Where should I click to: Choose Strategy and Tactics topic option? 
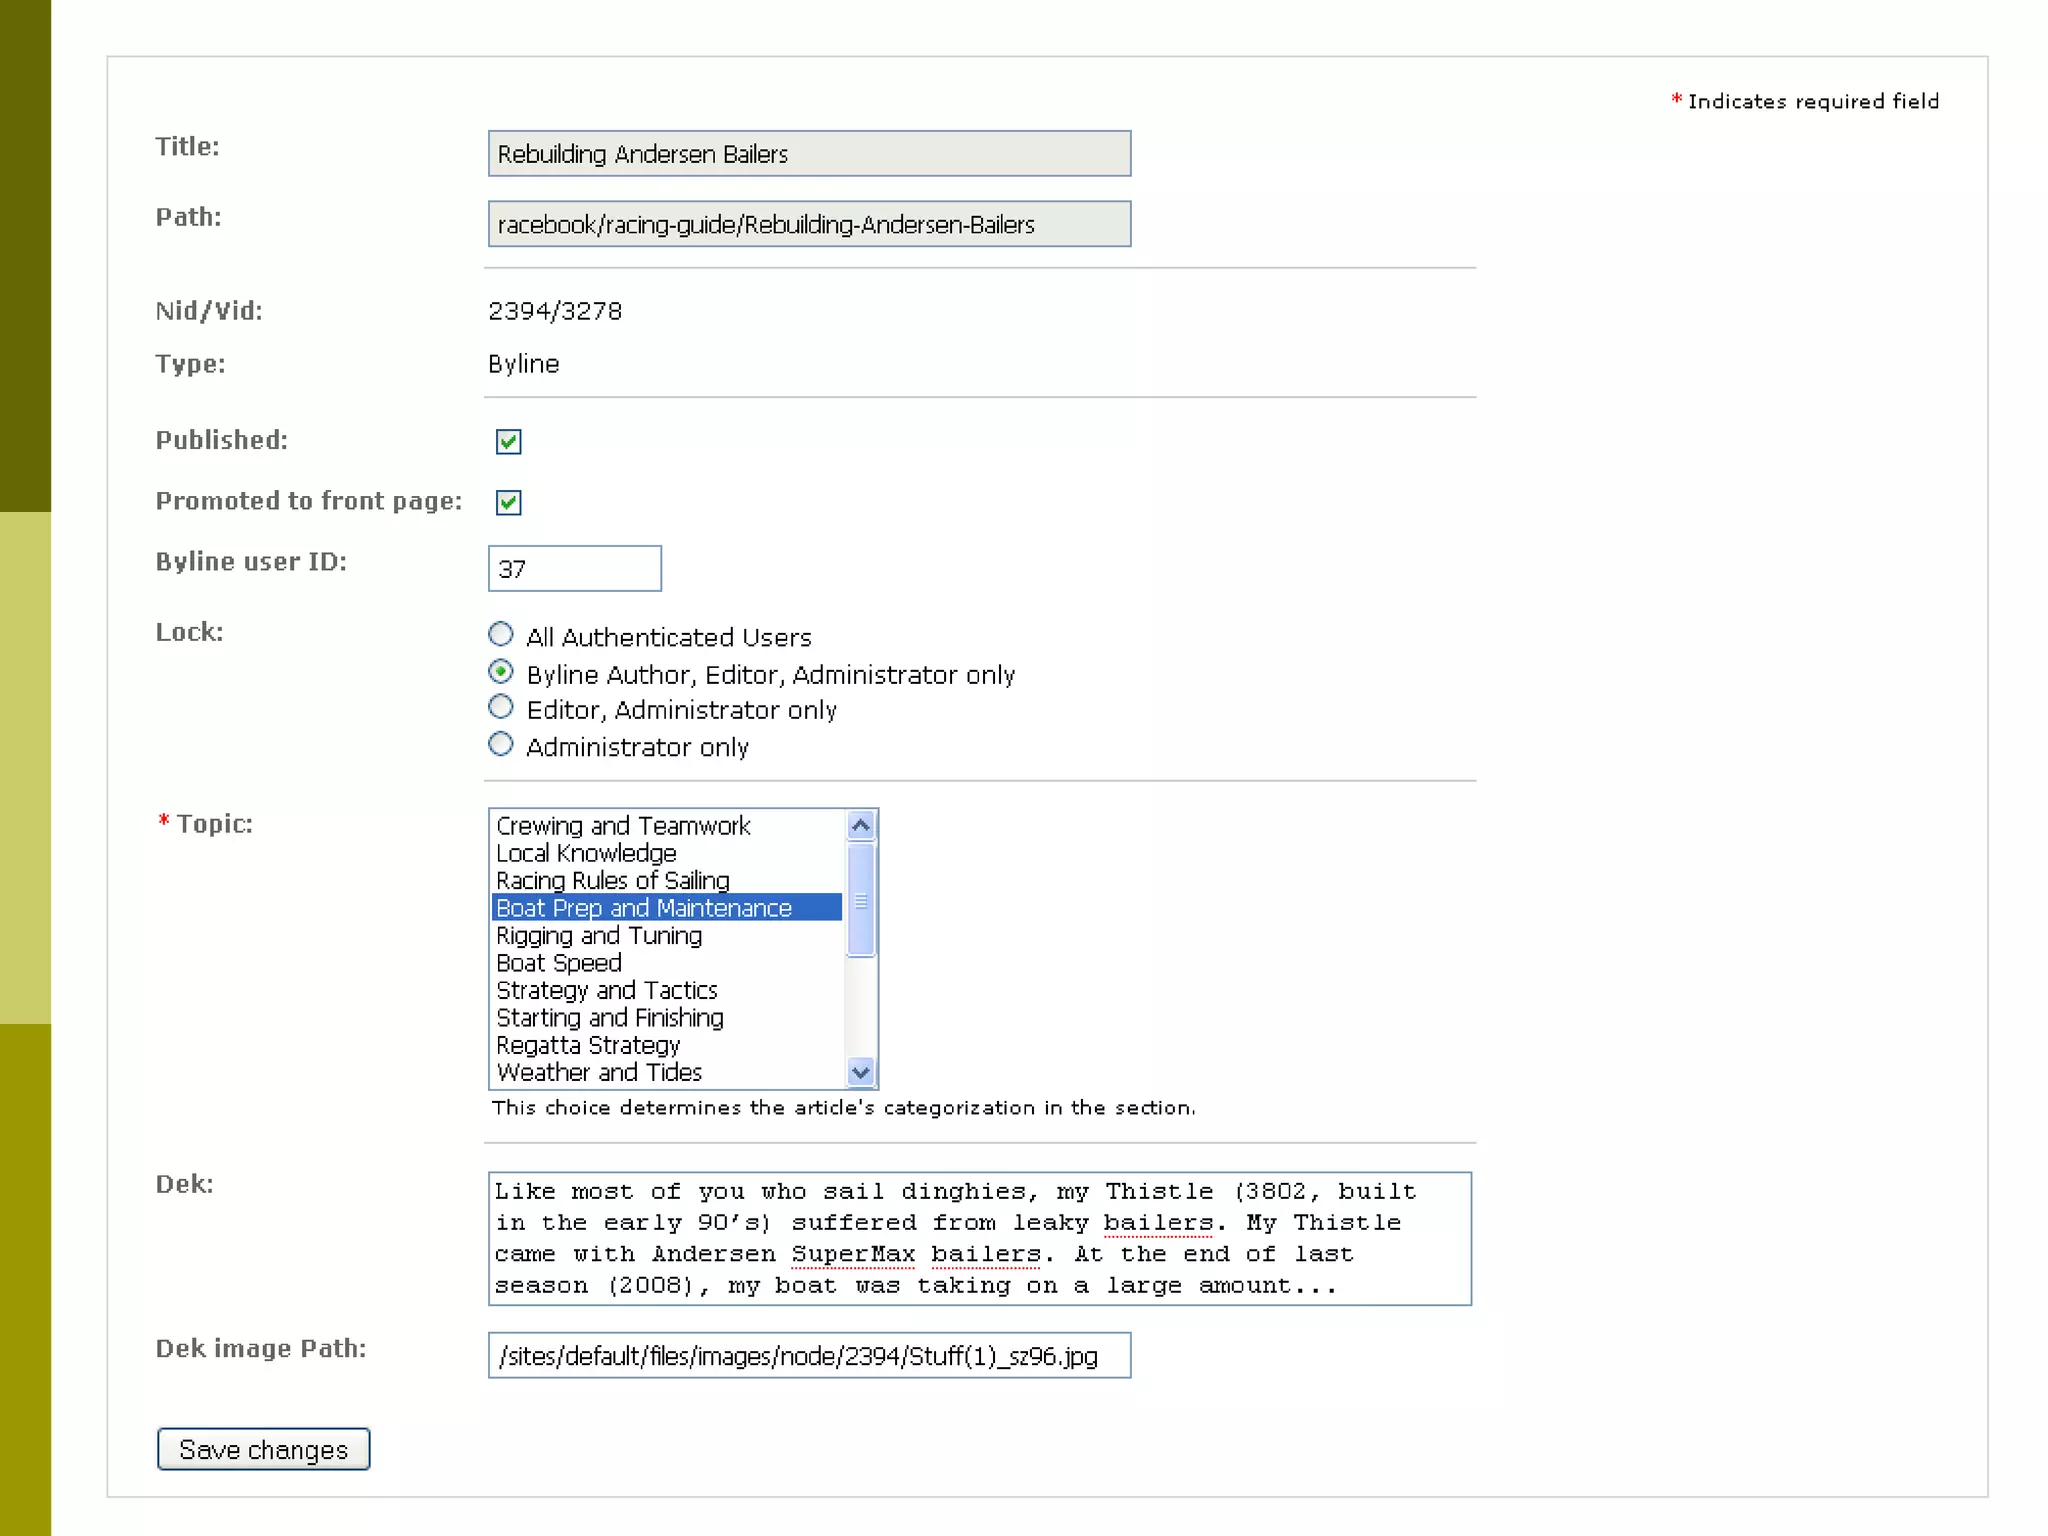pyautogui.click(x=607, y=991)
